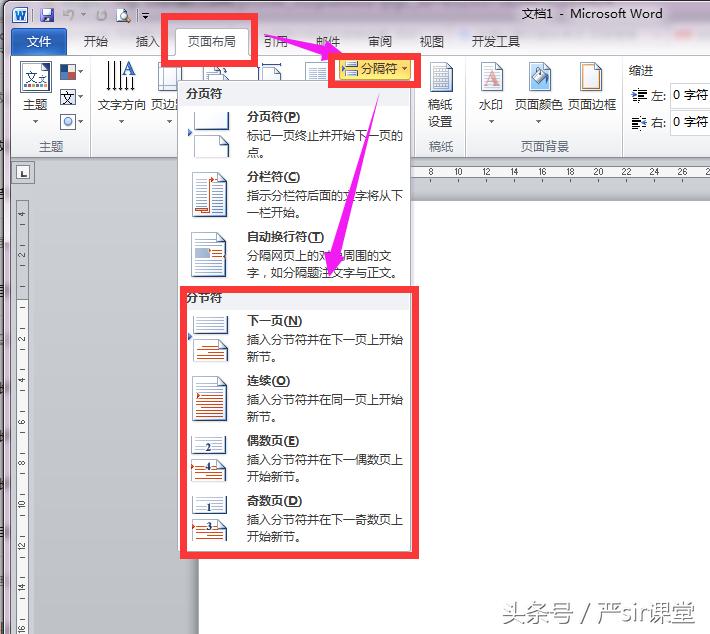Image resolution: width=710 pixels, height=634 pixels.
Task: Insert 连续(O) continuous section break
Action: point(294,399)
